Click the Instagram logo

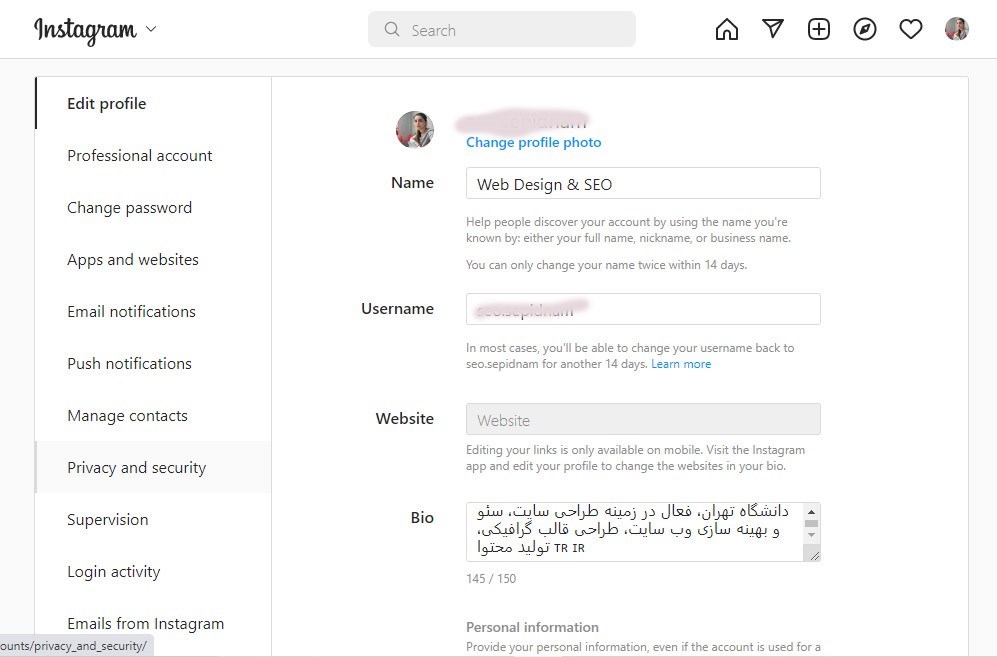pyautogui.click(x=85, y=30)
